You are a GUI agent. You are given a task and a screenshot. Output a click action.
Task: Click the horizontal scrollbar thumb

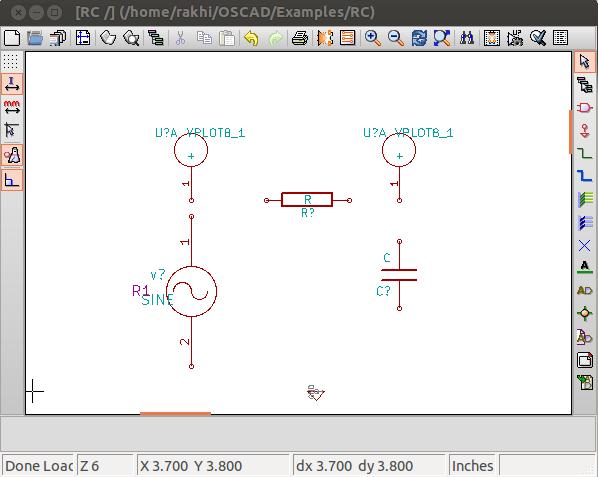click(x=175, y=413)
